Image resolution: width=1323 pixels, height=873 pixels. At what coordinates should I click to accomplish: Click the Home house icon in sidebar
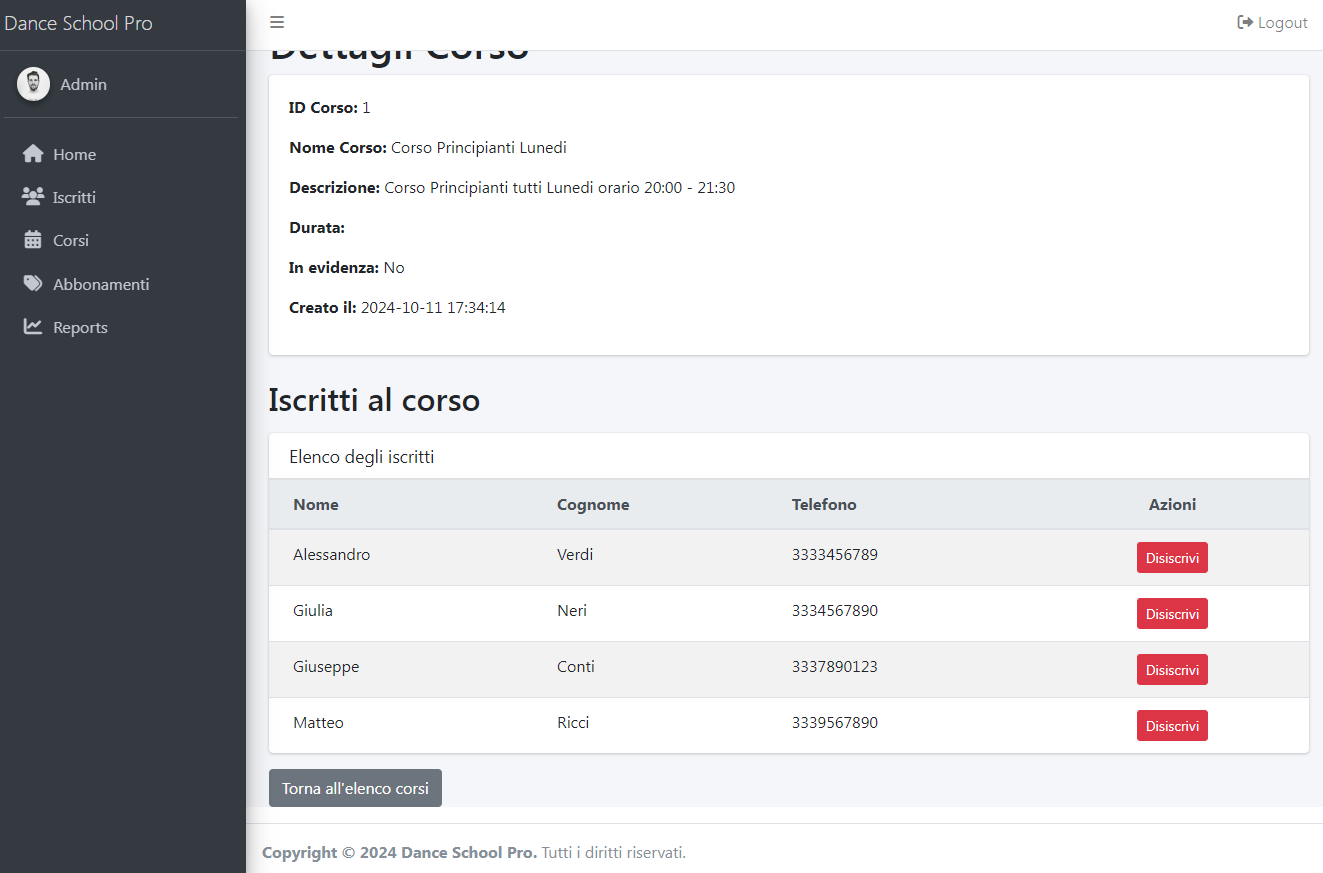pos(33,154)
